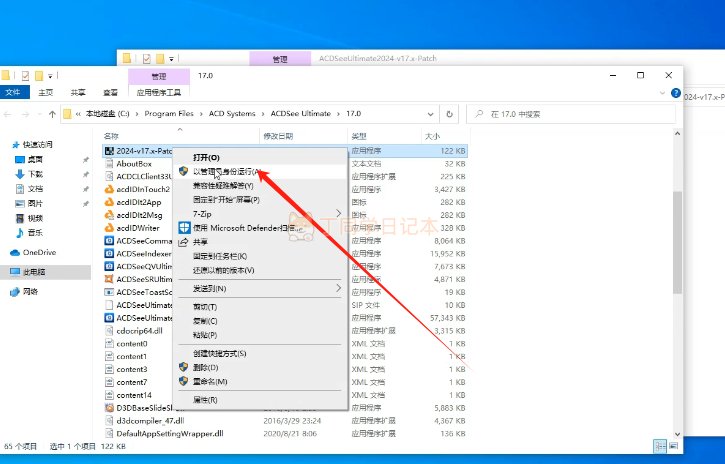Expand the address bar history dropdown
Screen dimensions: 725x464
430,114
